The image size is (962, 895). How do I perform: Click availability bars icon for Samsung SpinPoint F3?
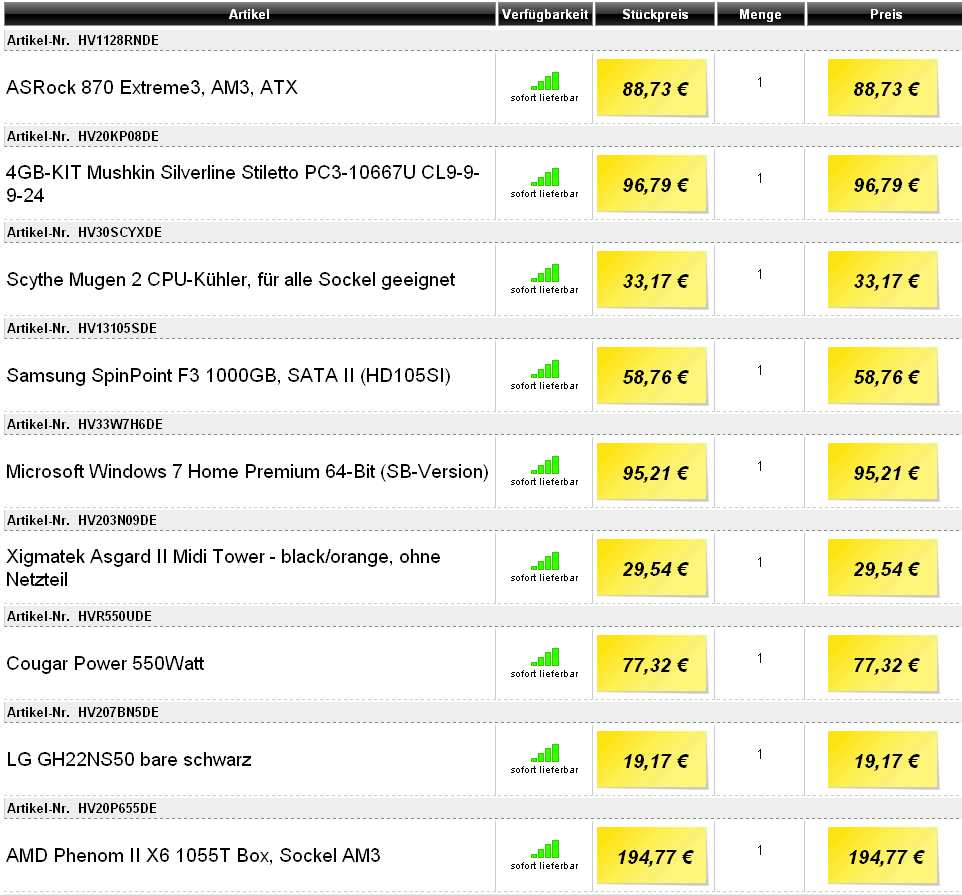coord(545,369)
